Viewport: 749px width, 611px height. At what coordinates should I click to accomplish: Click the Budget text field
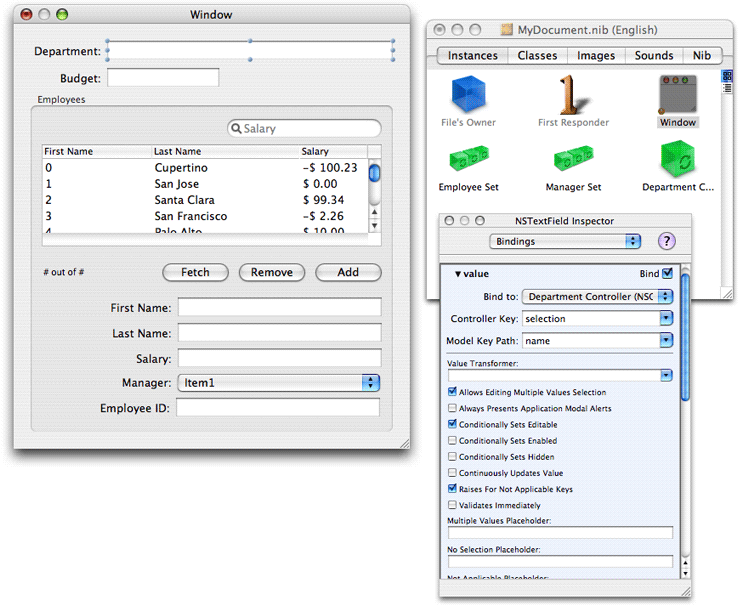(x=163, y=77)
